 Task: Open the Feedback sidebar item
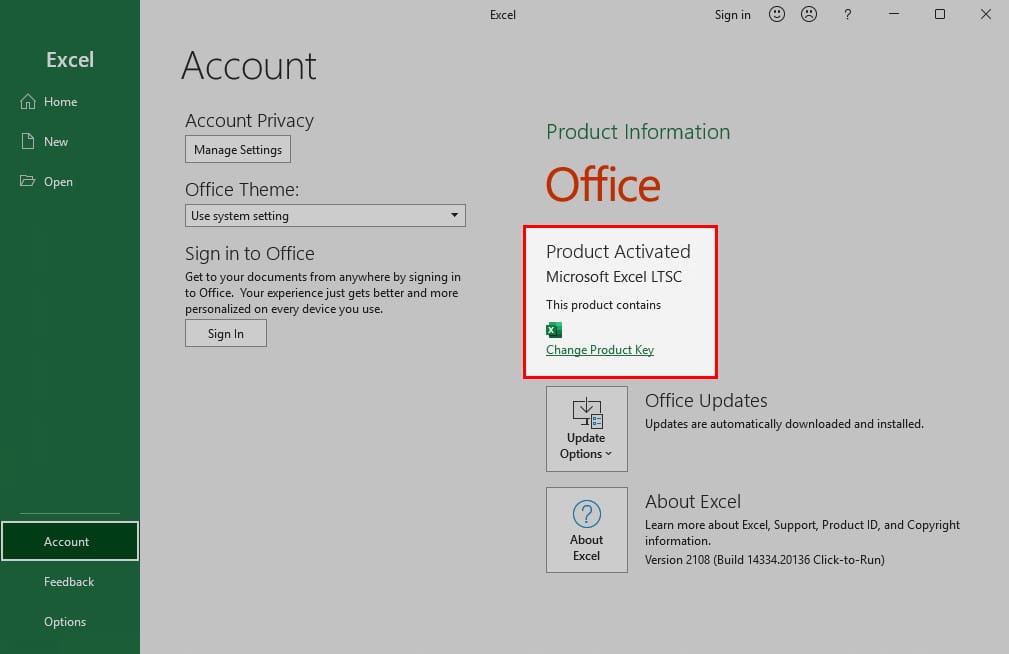[69, 581]
